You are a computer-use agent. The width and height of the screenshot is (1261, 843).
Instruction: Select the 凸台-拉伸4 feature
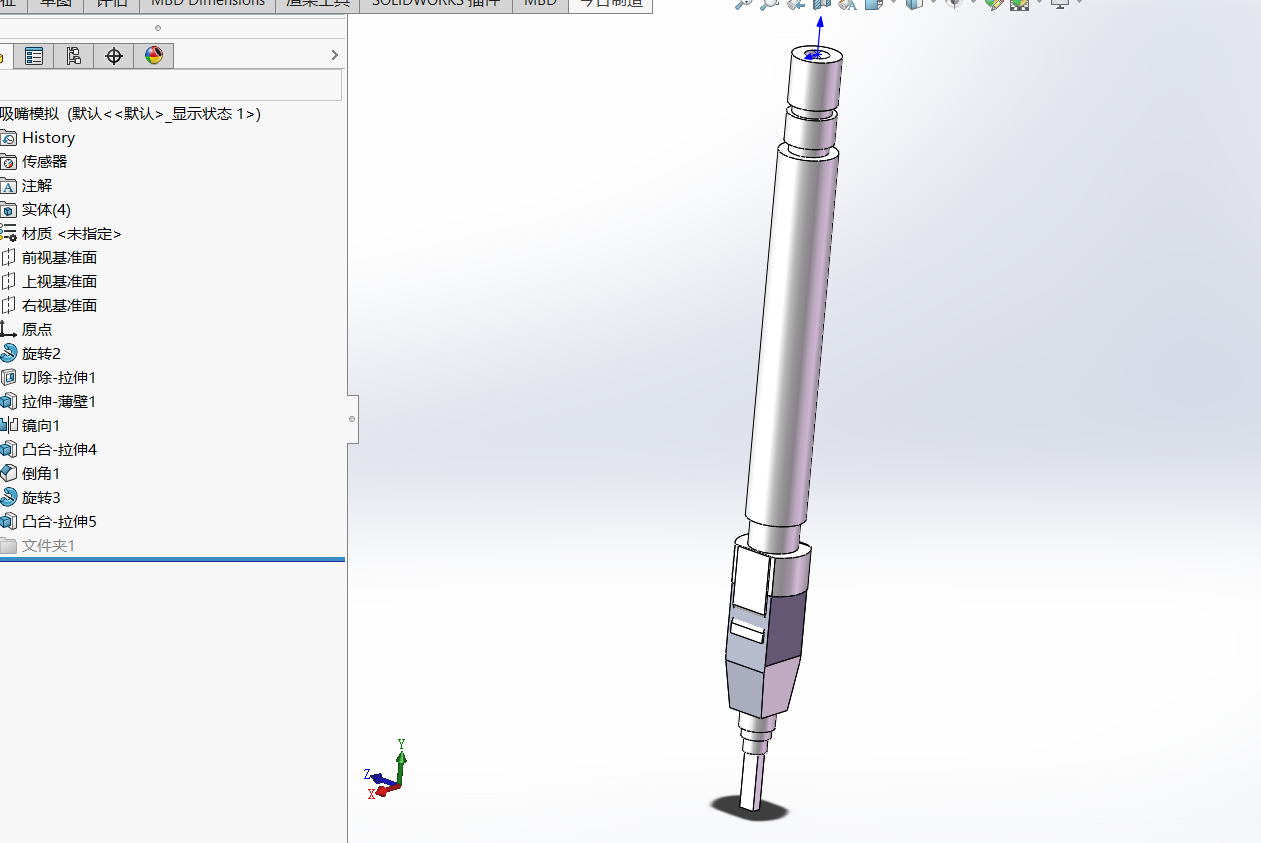pos(59,450)
